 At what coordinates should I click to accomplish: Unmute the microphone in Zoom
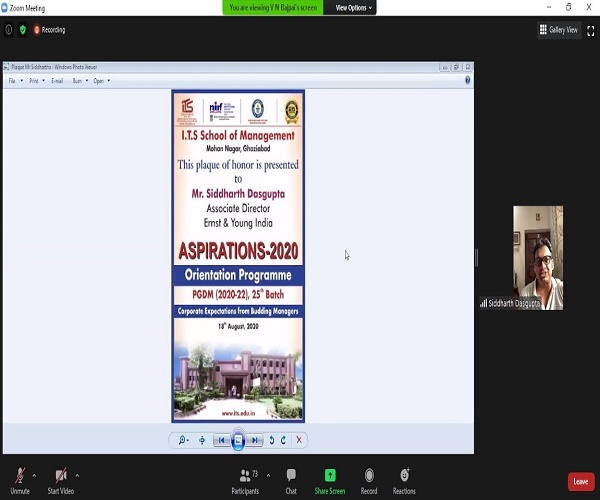(20, 480)
